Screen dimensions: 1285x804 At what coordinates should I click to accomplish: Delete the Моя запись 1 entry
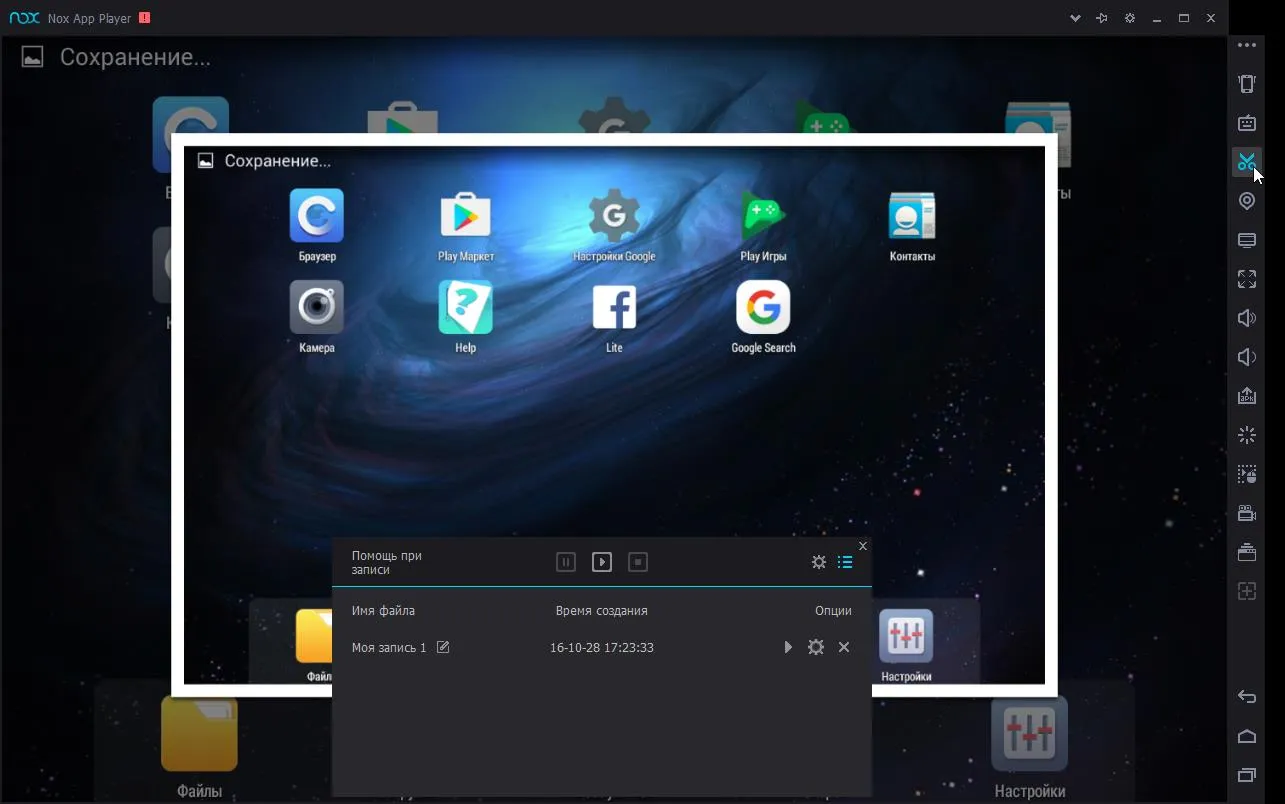click(x=844, y=647)
